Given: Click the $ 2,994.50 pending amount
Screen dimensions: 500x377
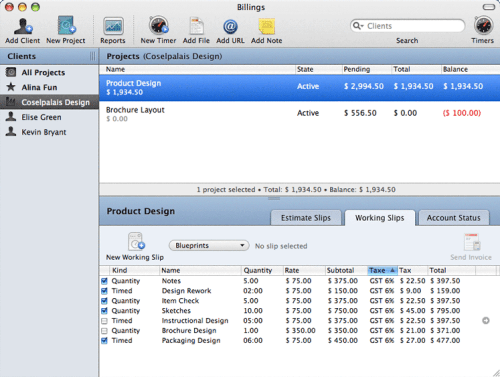Looking at the screenshot, I should pyautogui.click(x=364, y=86).
